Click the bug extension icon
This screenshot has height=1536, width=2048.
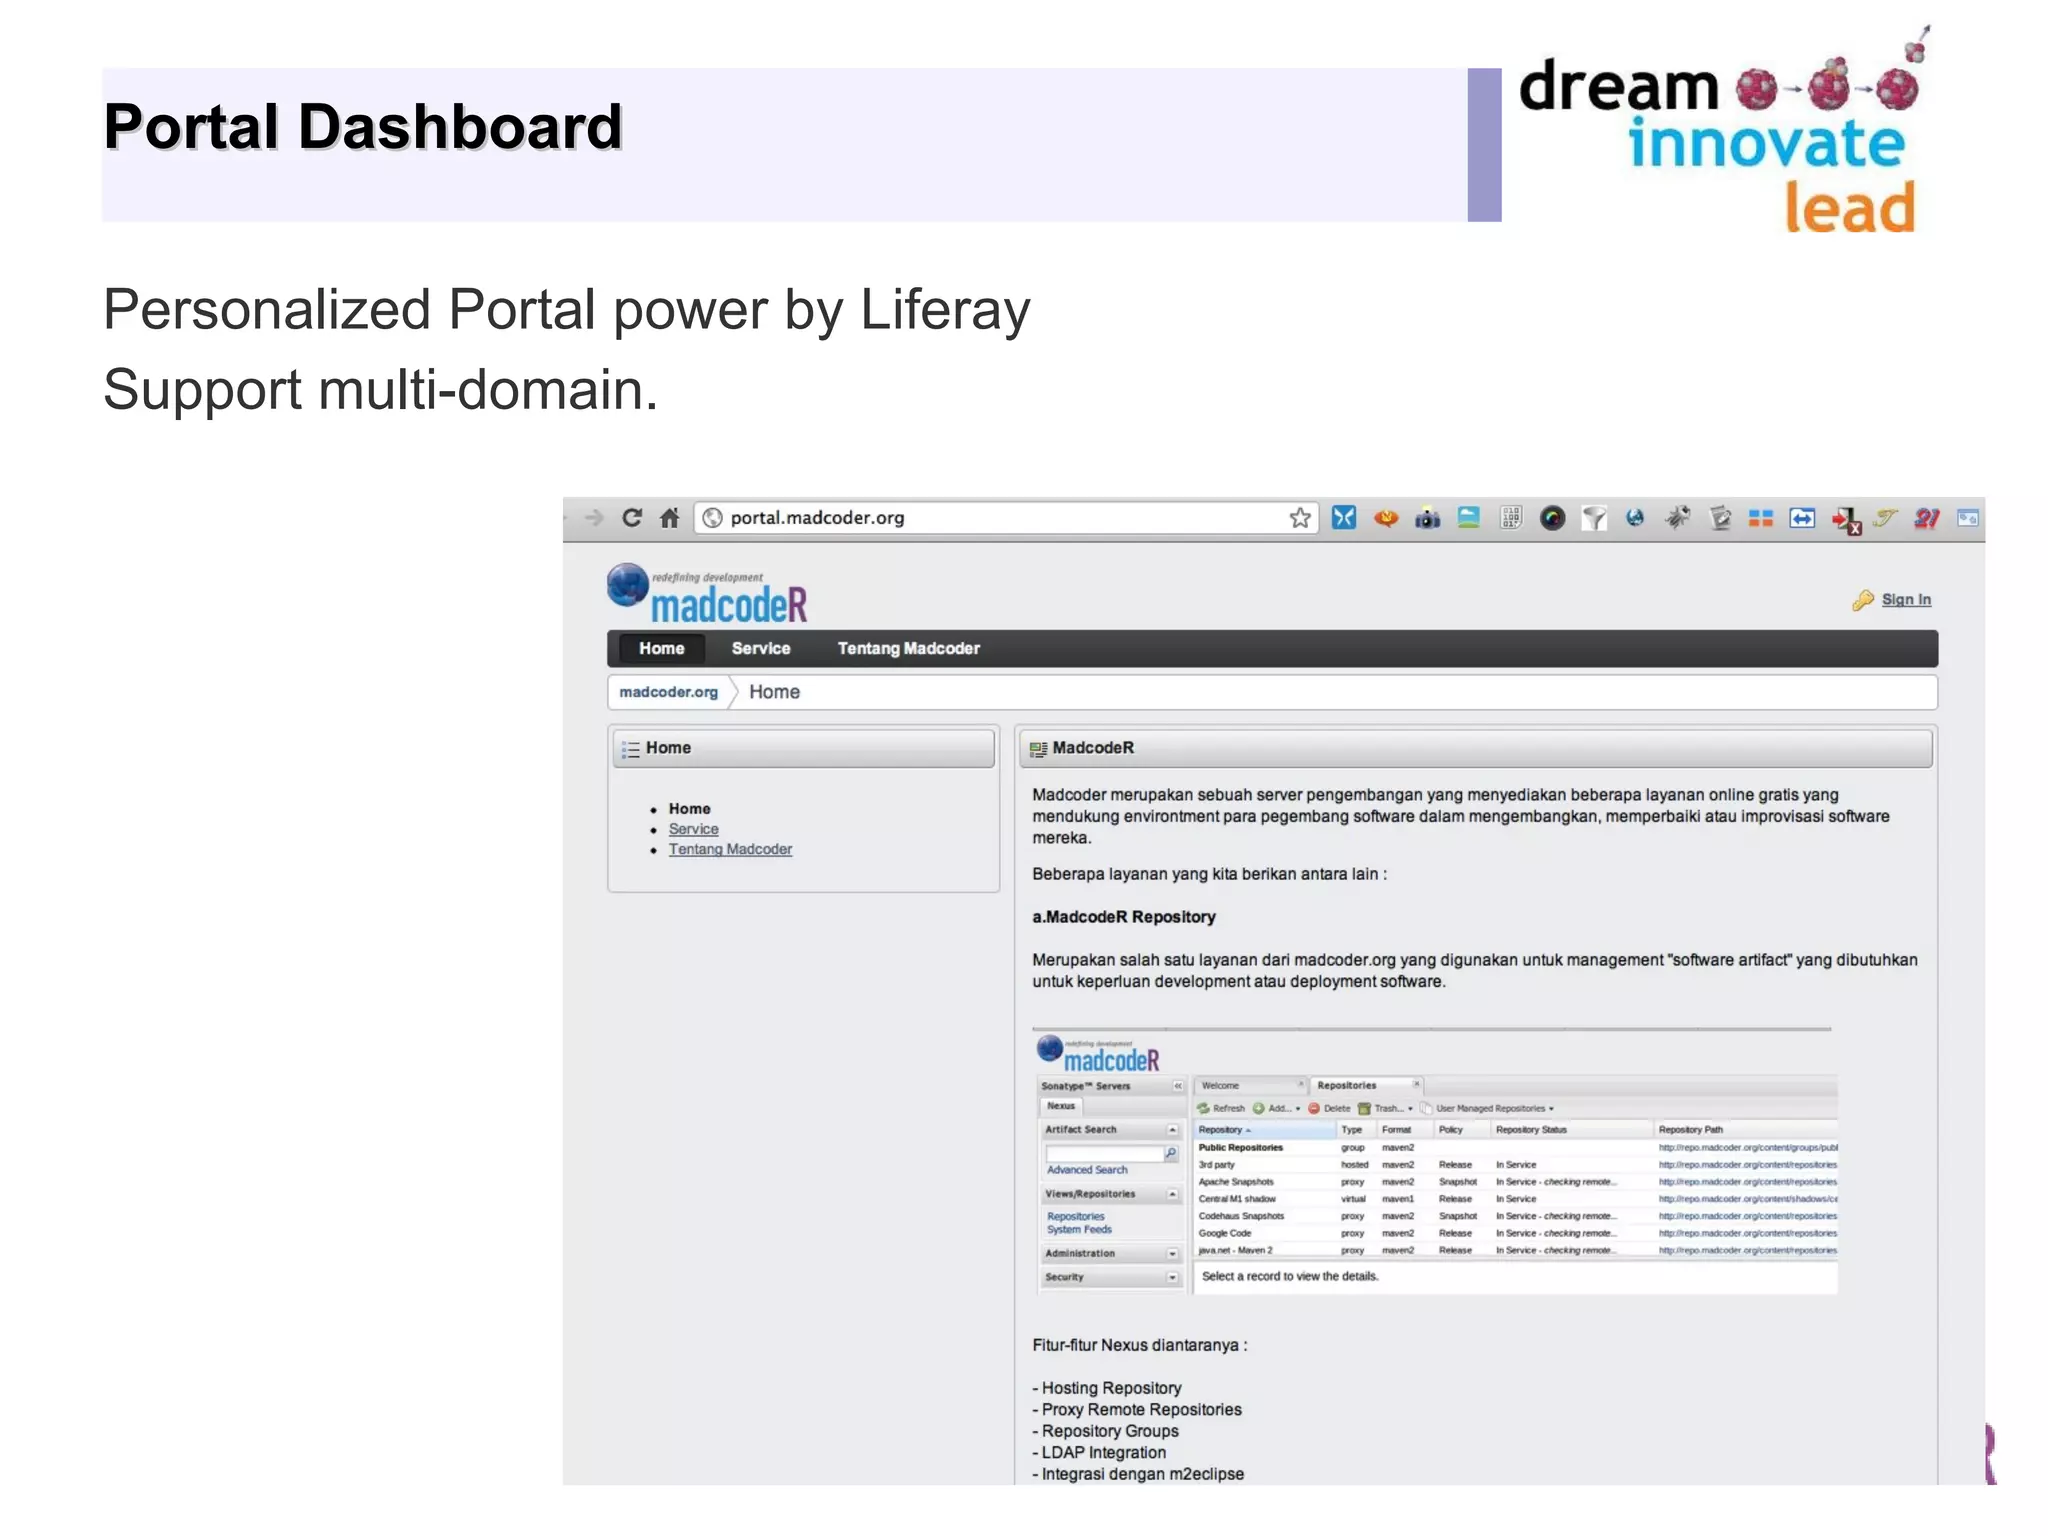click(x=1677, y=517)
